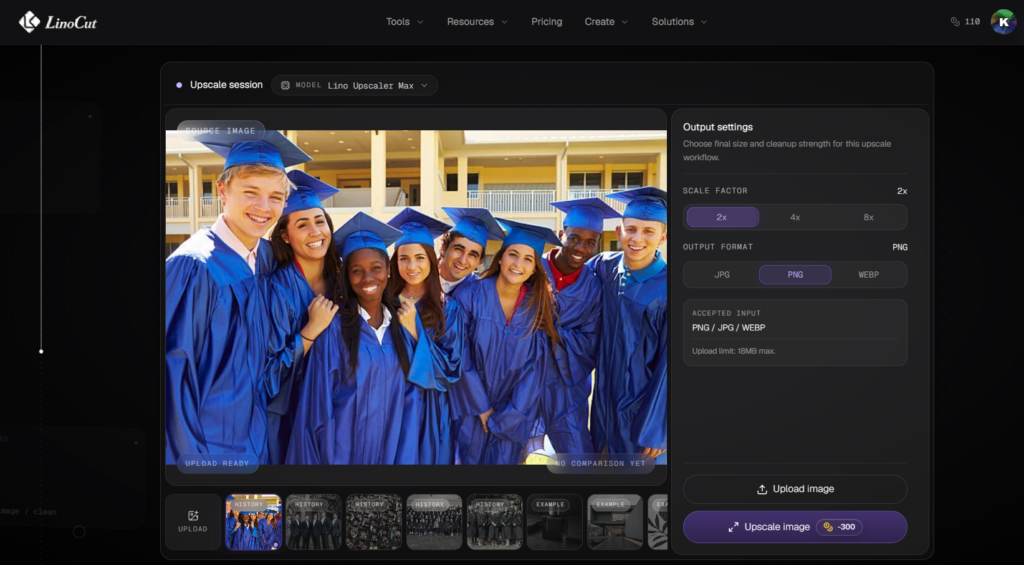Select the first History graduation thumbnail
The image size is (1024, 565).
tap(253, 522)
